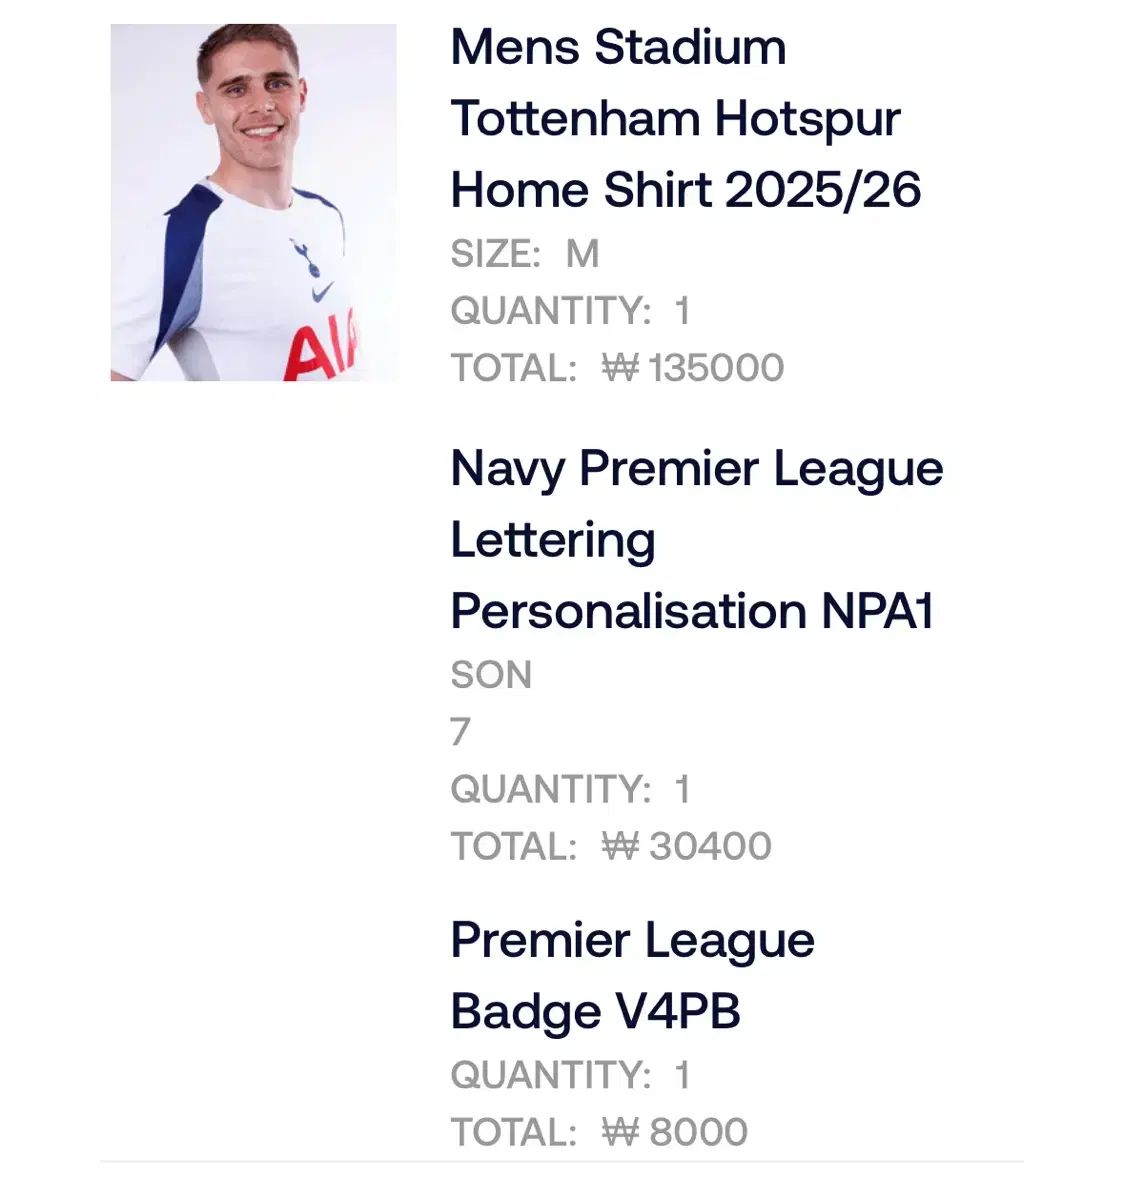The width and height of the screenshot is (1124, 1200).
Task: Select the number 7 personalisation text
Action: (x=461, y=732)
